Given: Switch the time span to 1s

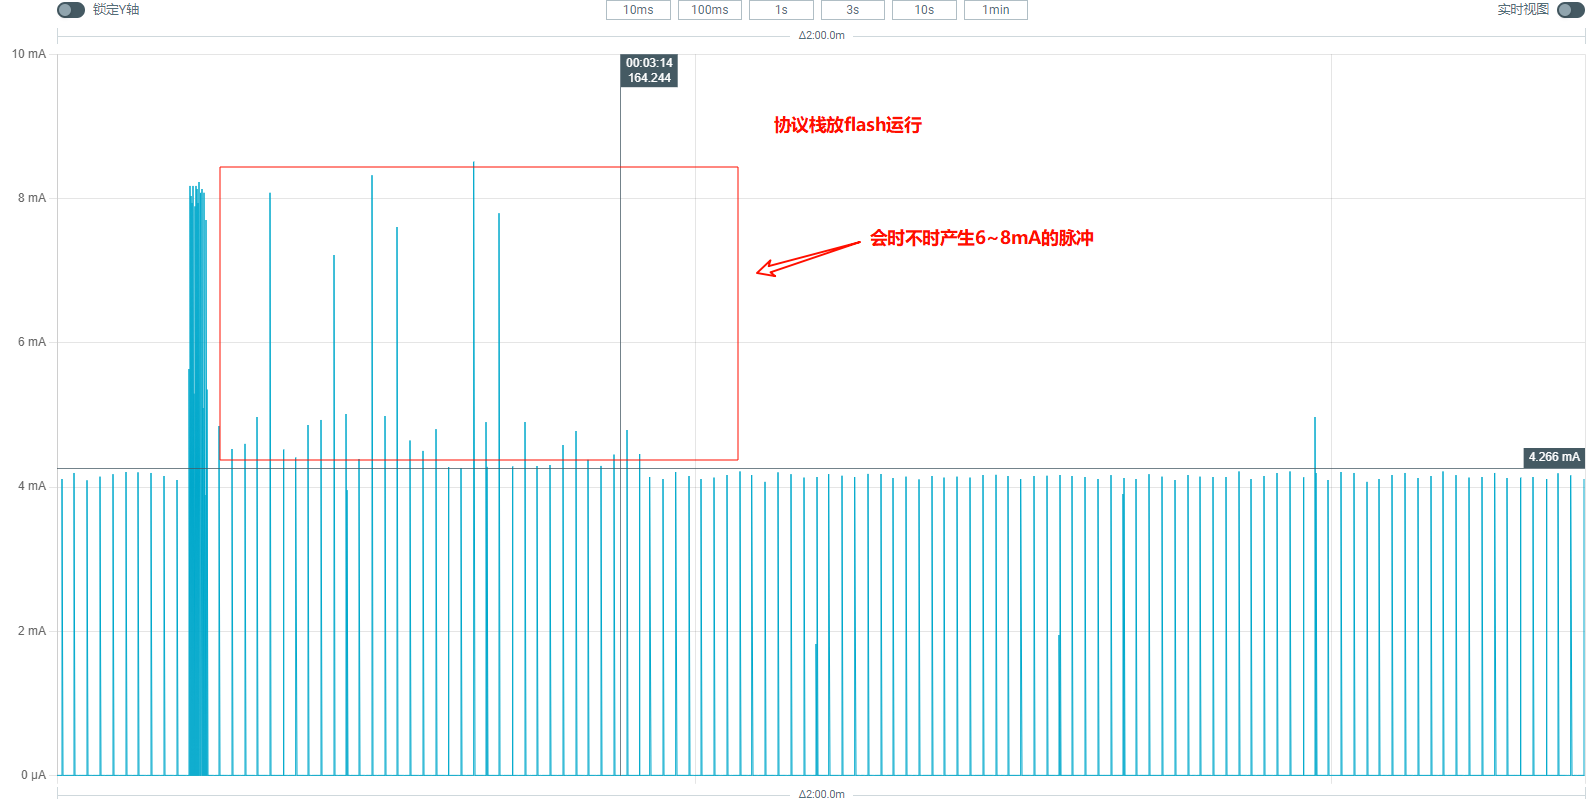Looking at the screenshot, I should tap(781, 10).
